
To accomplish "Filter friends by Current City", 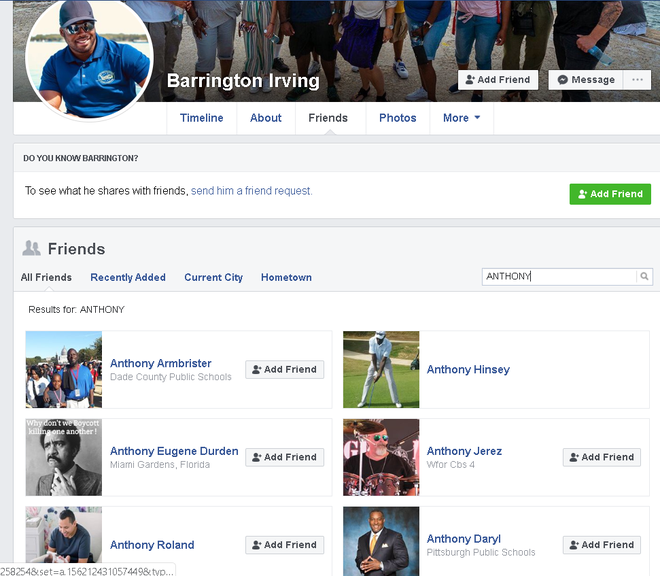I will coord(213,277).
